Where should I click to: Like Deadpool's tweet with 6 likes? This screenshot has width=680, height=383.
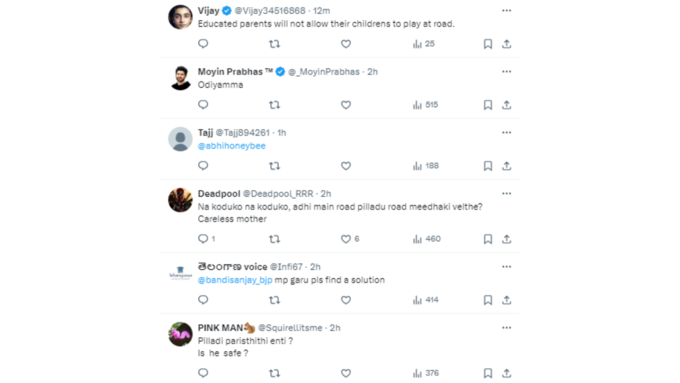coord(350,239)
